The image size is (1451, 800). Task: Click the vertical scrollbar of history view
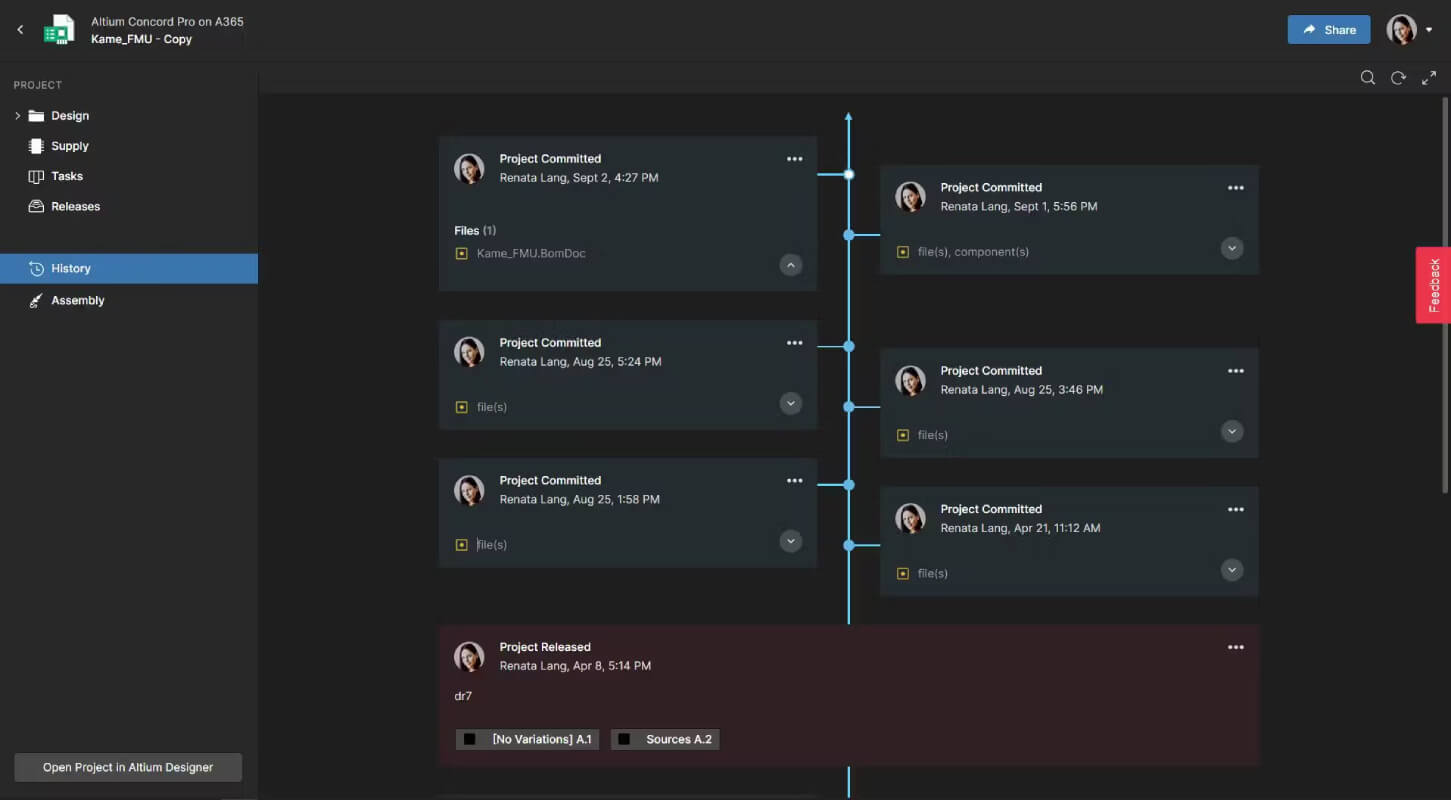[x=1445, y=295]
